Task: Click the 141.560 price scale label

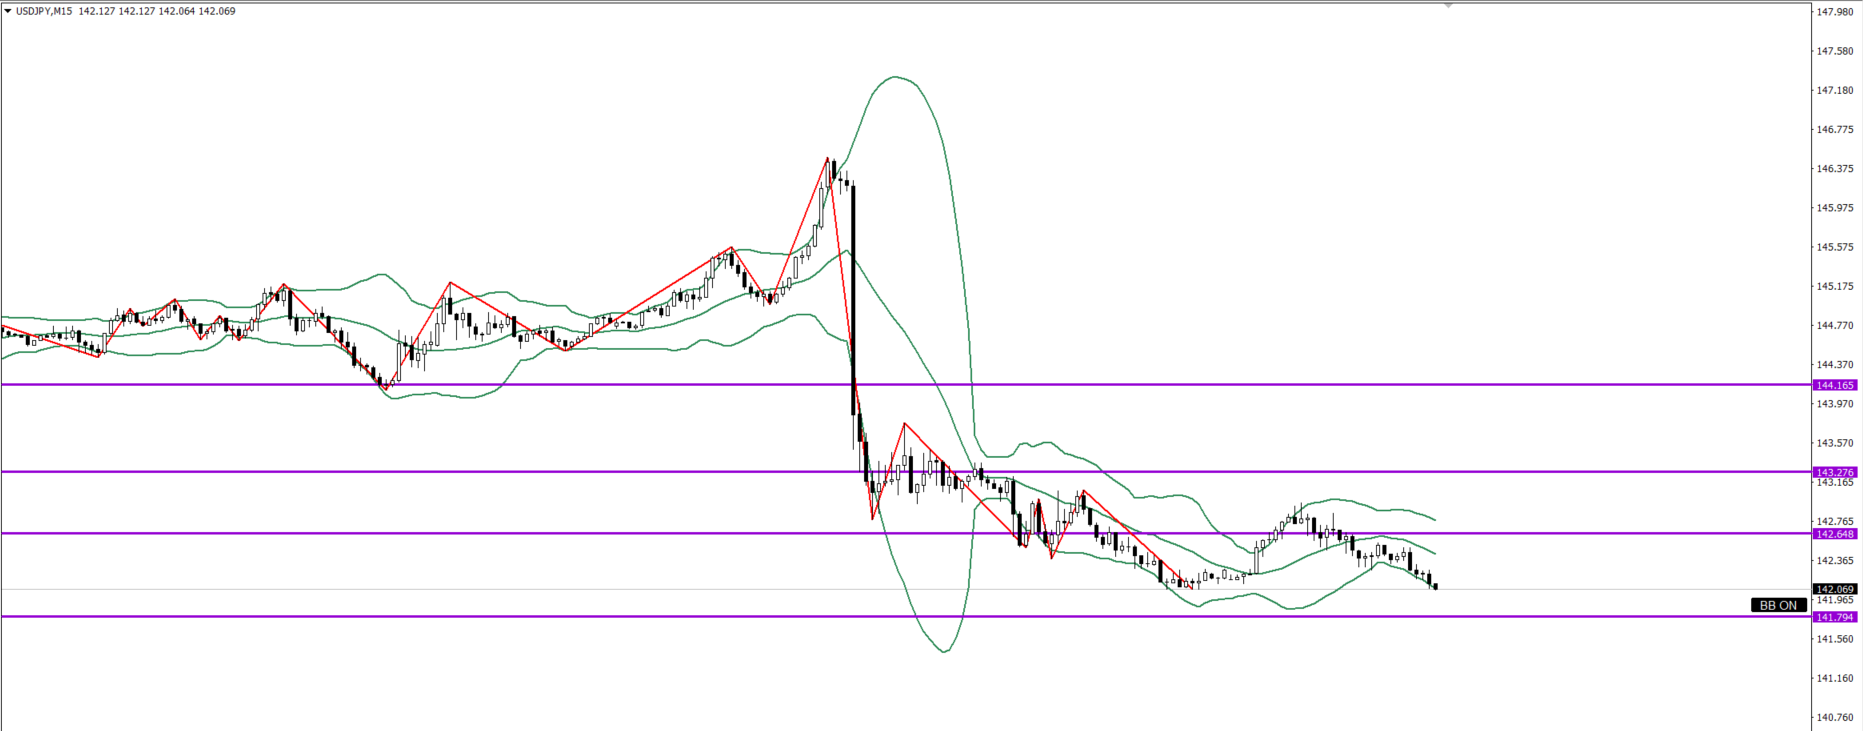Action: click(1835, 639)
